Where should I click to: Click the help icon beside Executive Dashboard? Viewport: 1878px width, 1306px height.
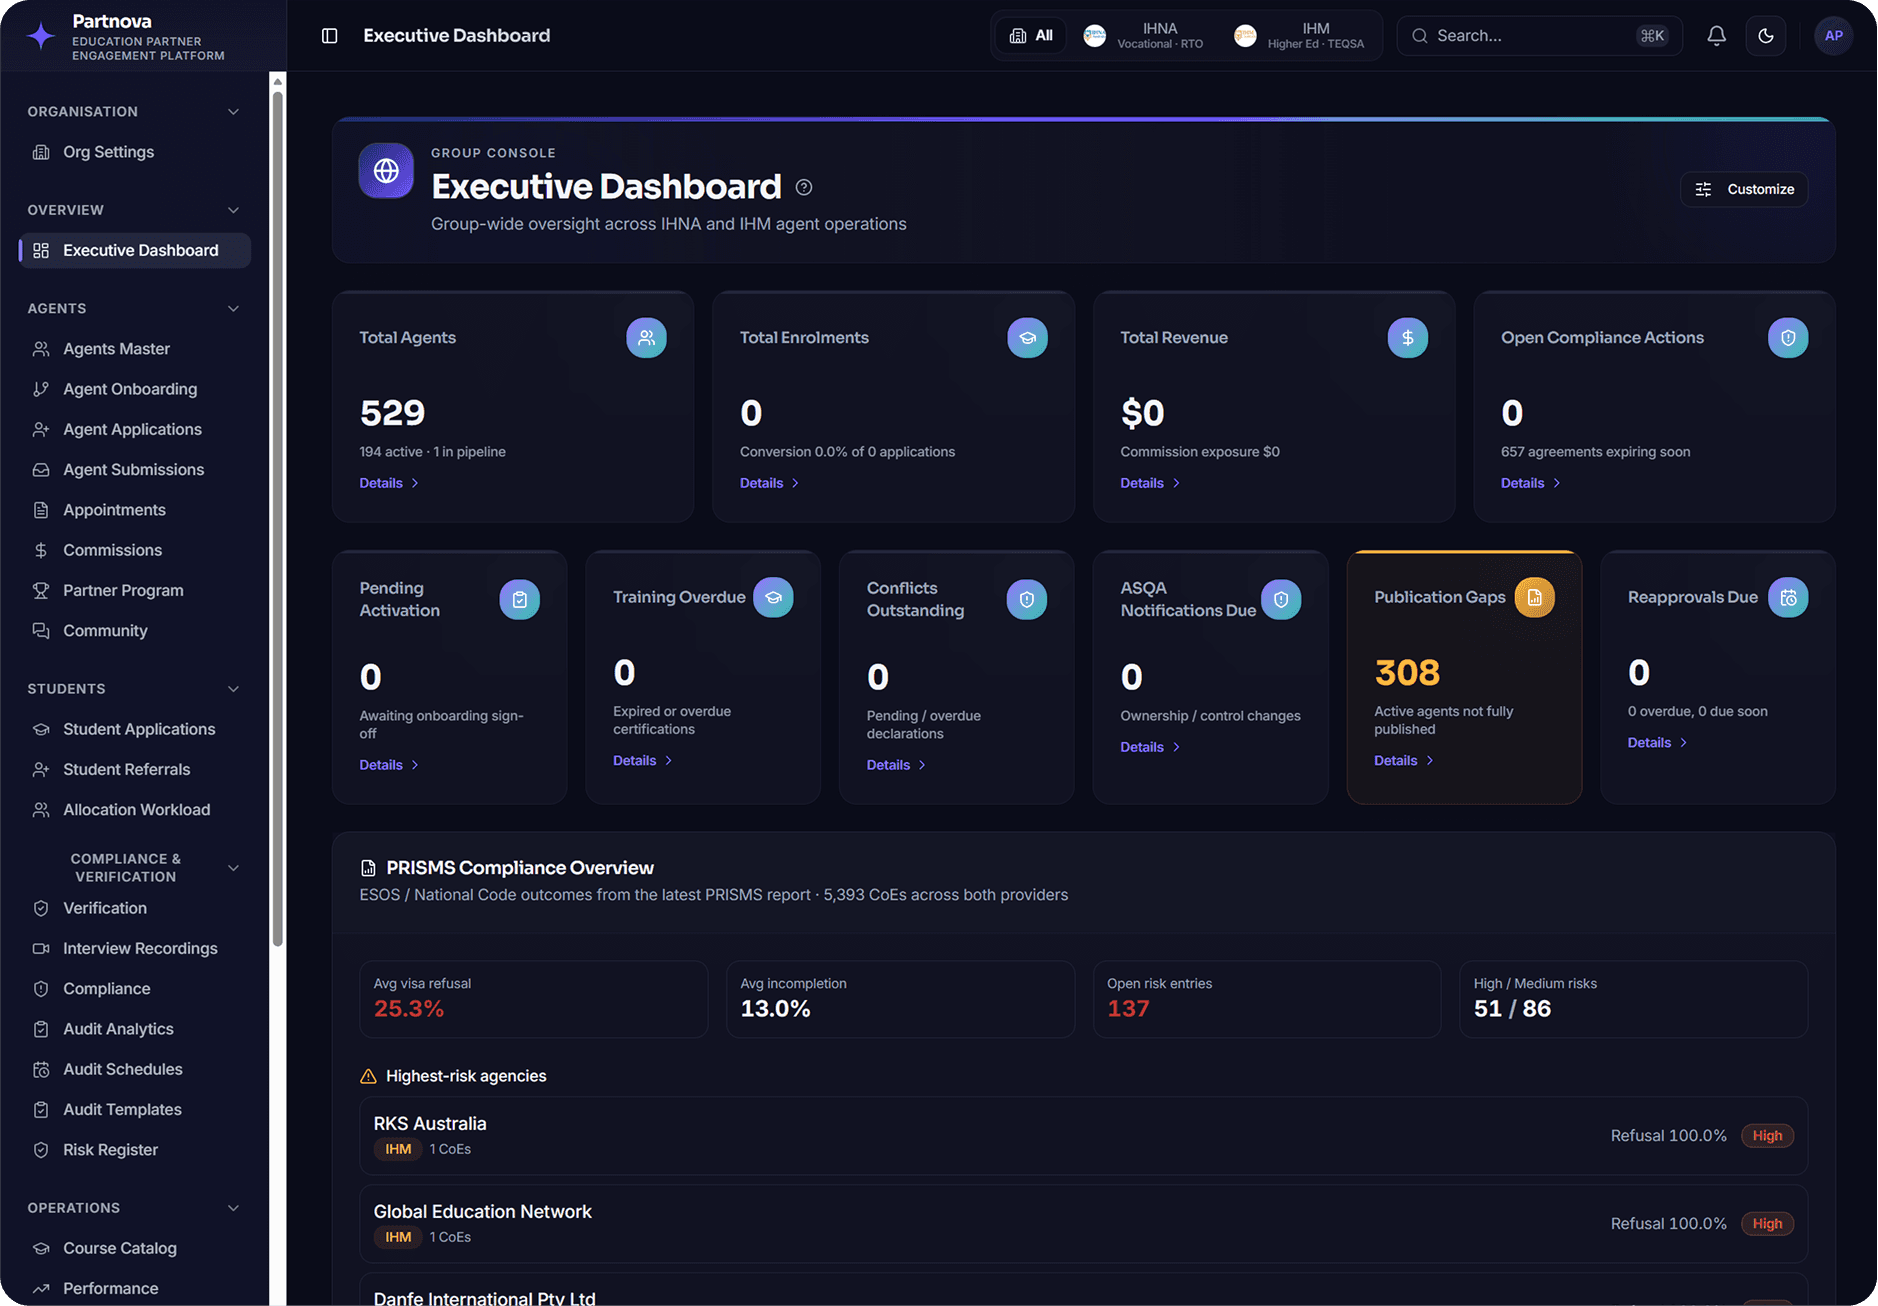click(804, 187)
